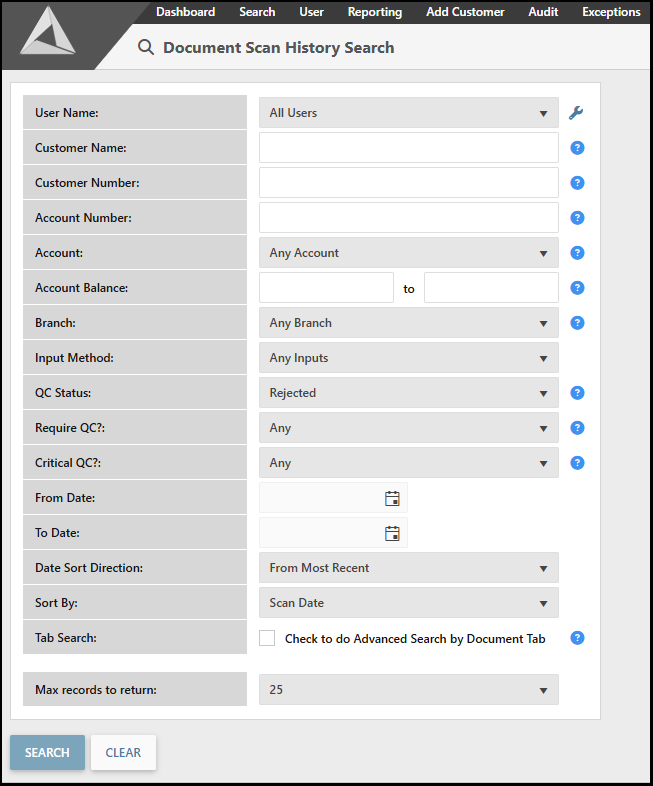Open the From Date calendar picker
Viewport: 653px width, 786px height.
click(x=392, y=498)
